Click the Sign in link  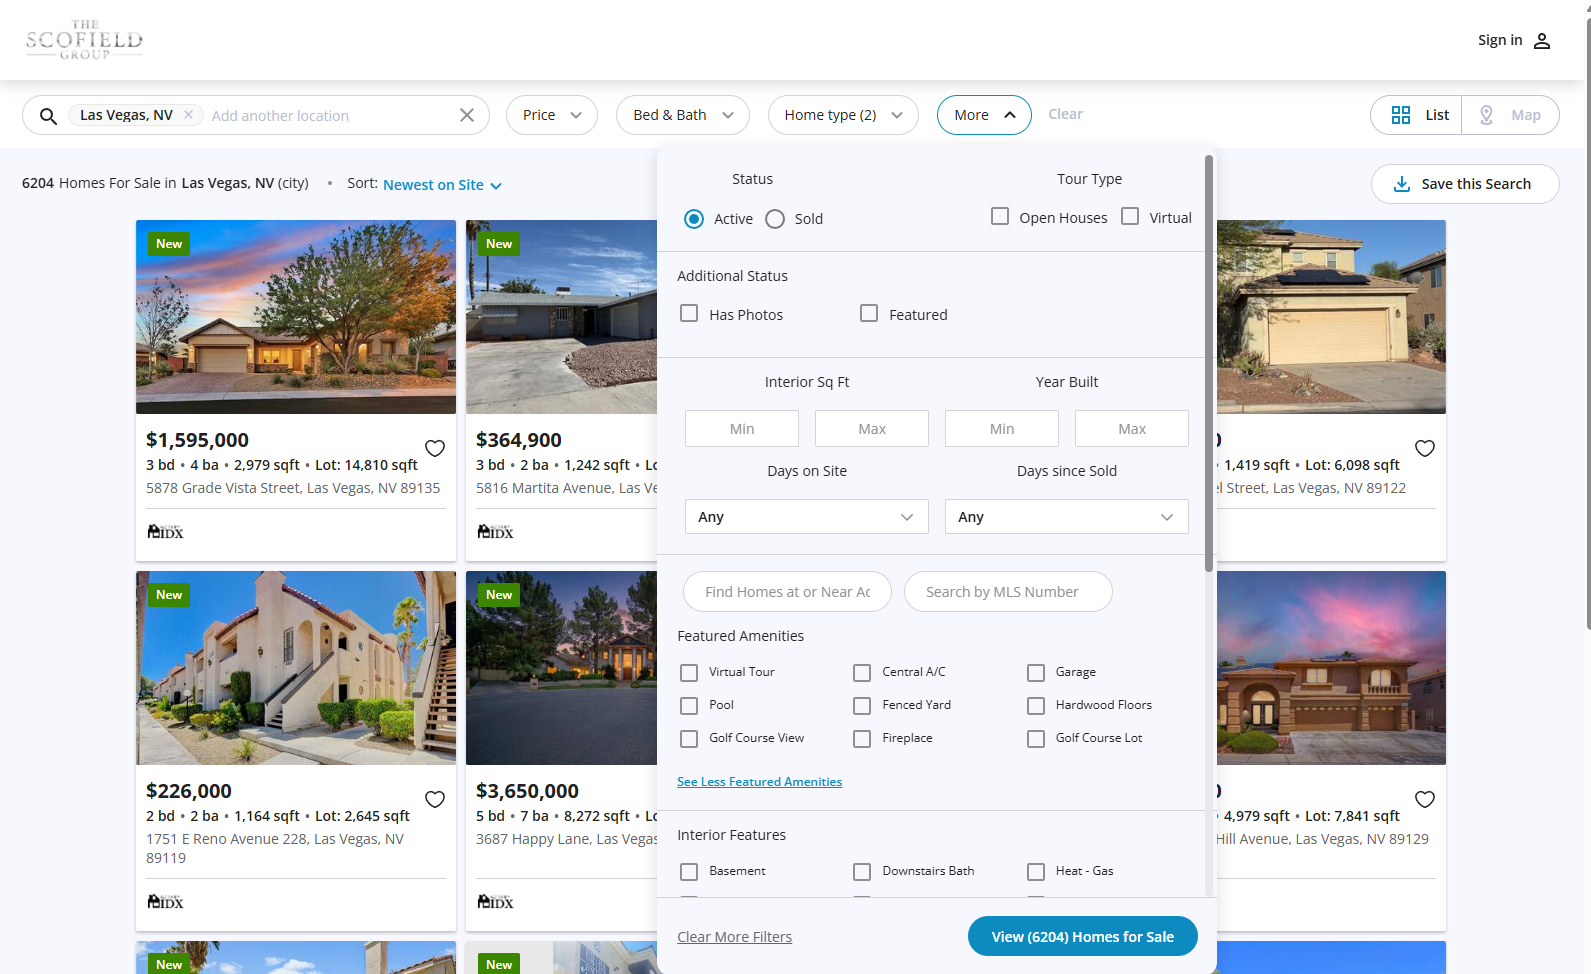click(1500, 40)
